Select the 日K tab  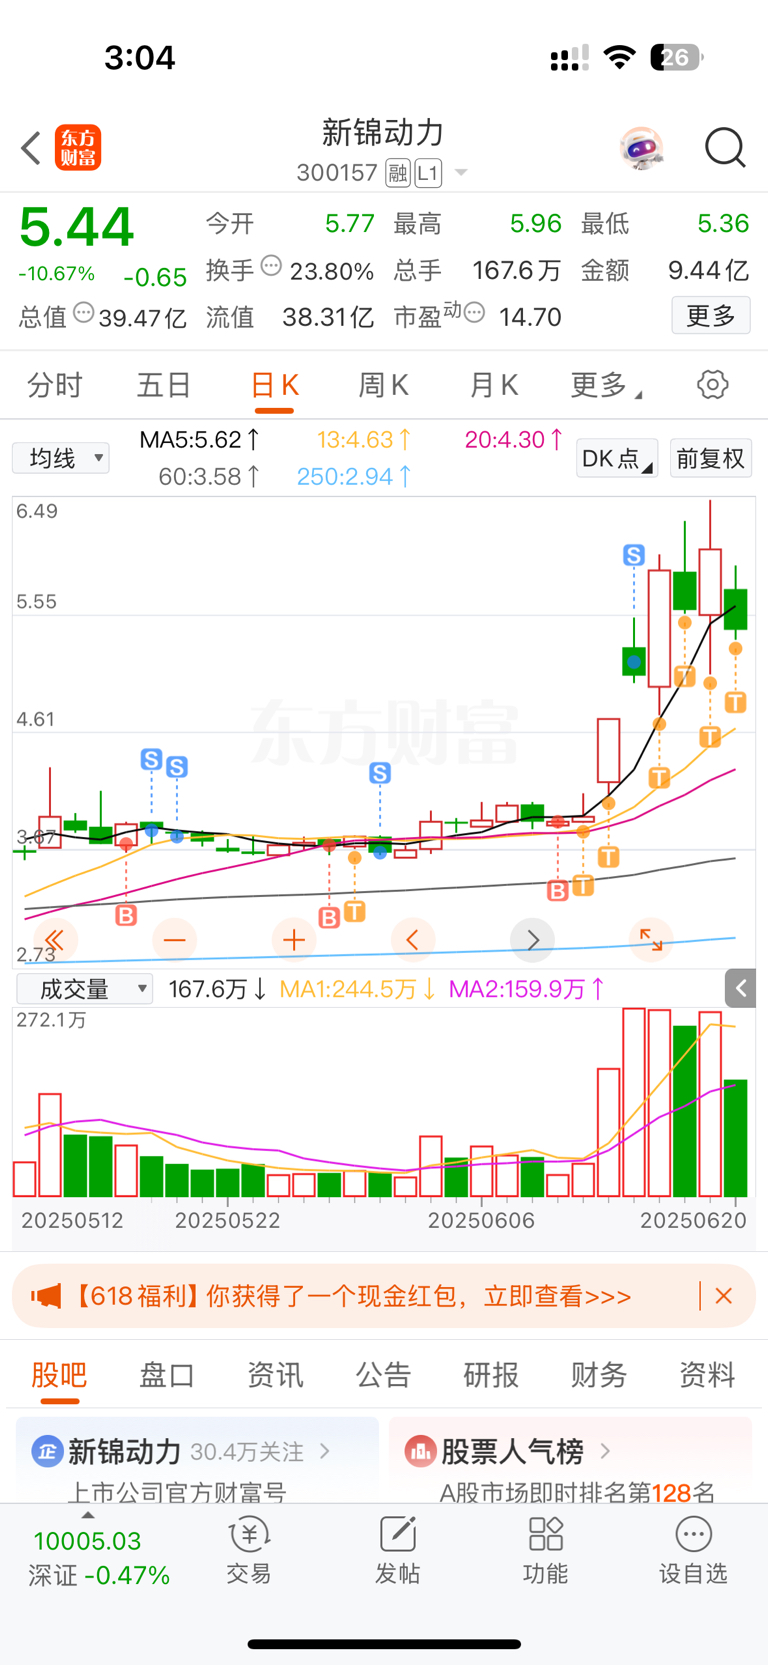click(274, 385)
